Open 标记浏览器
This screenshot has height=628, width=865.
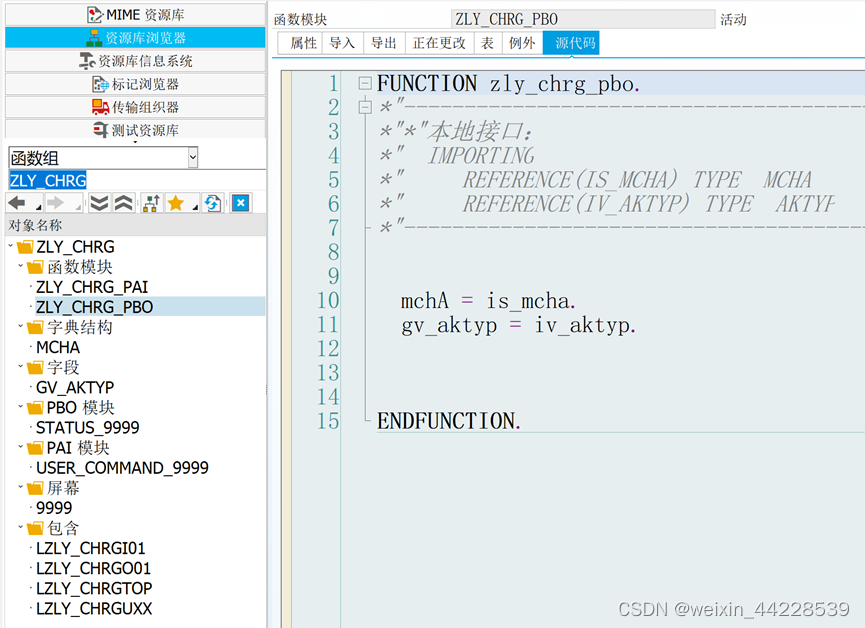click(x=136, y=84)
